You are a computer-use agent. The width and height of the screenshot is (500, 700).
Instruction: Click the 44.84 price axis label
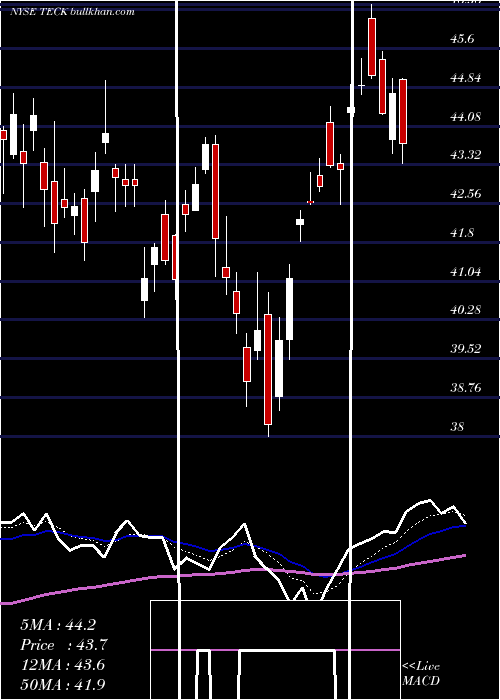(x=466, y=78)
